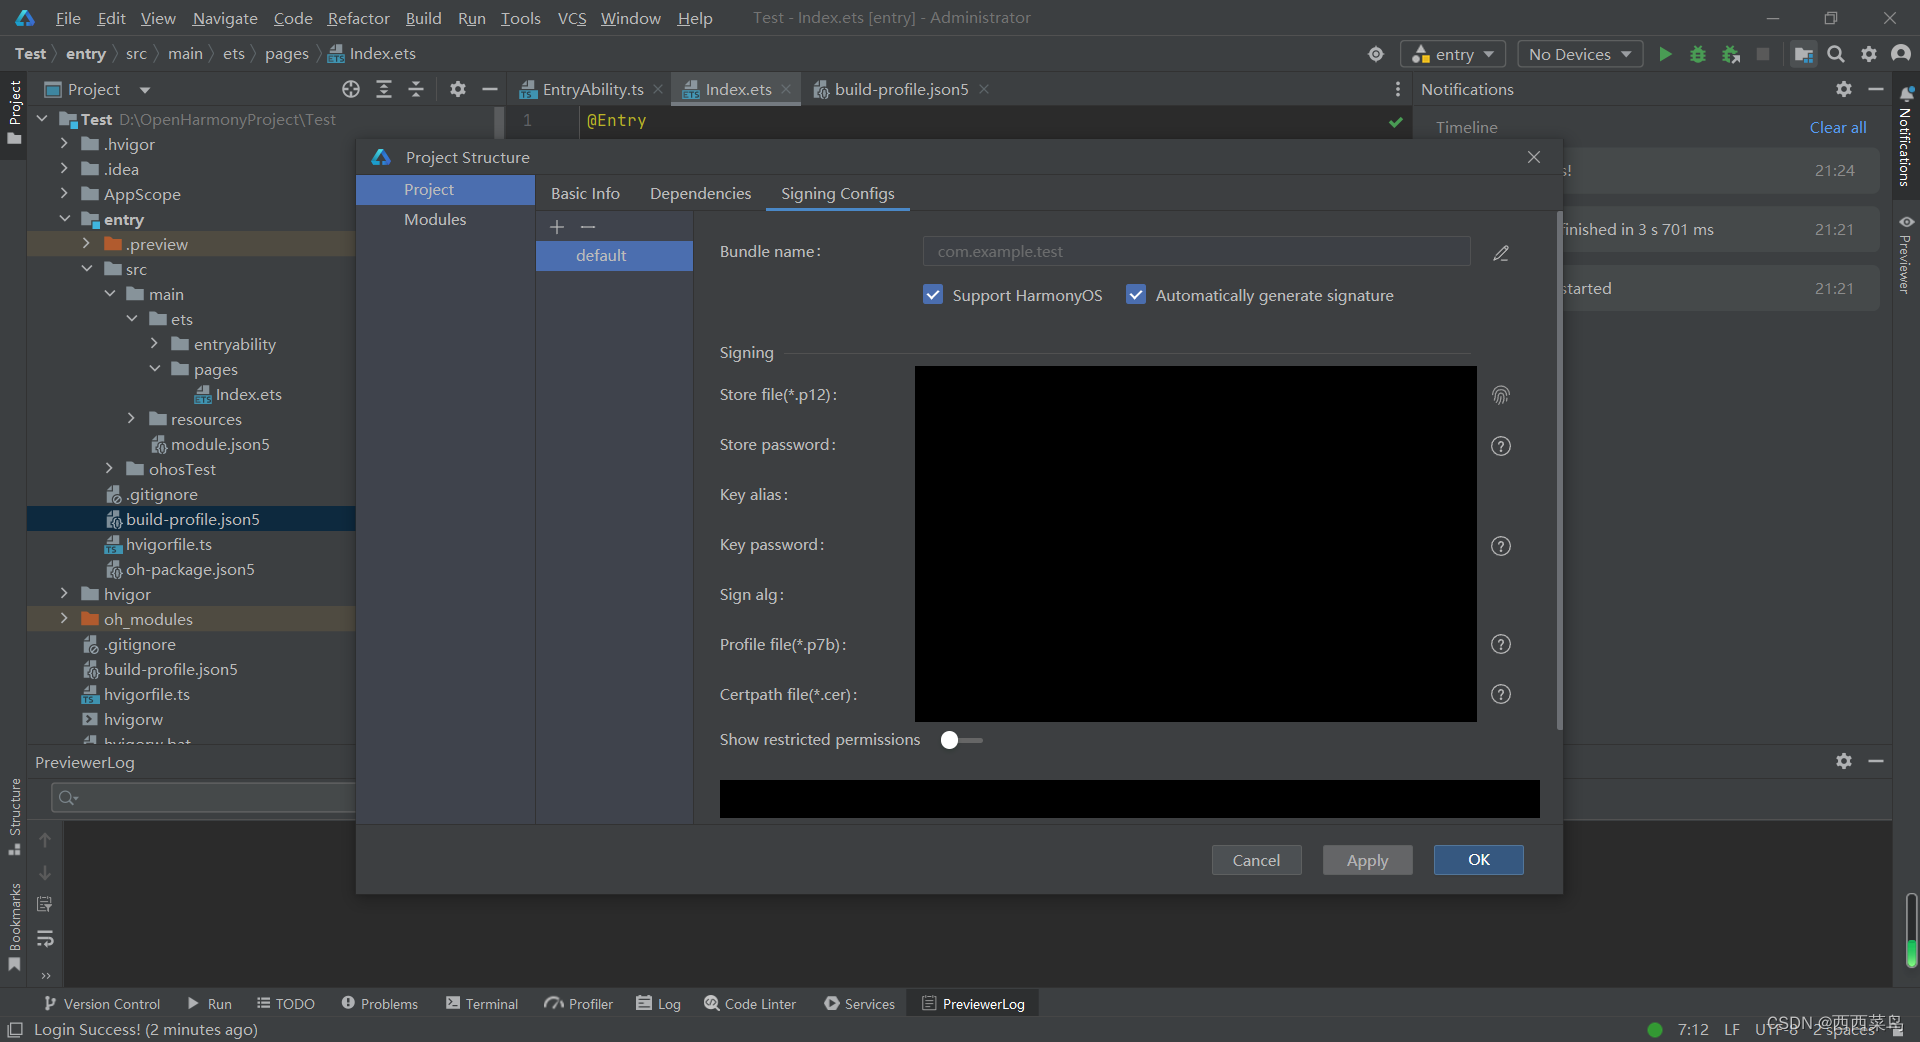Image resolution: width=1920 pixels, height=1042 pixels.
Task: Open PreviewerLog settings gear
Action: click(1844, 761)
